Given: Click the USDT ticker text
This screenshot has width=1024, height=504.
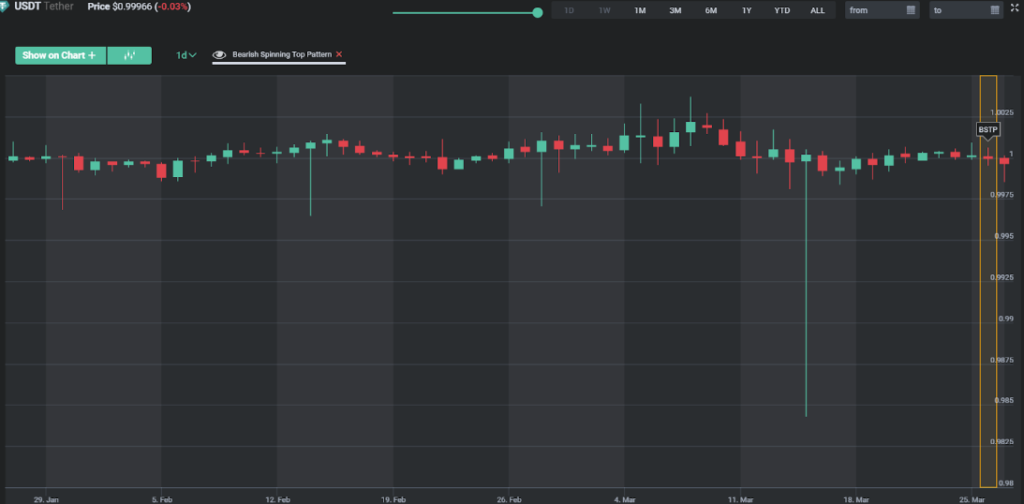Looking at the screenshot, I should [x=27, y=7].
